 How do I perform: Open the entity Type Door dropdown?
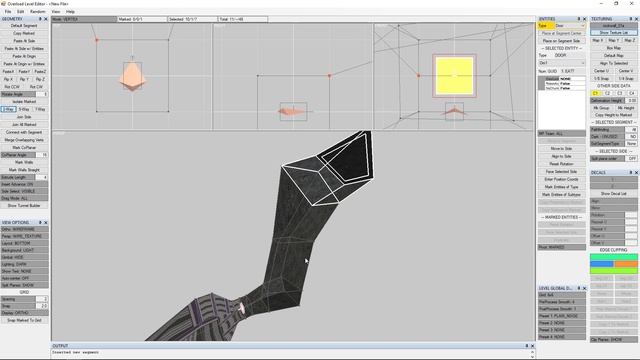pos(570,26)
